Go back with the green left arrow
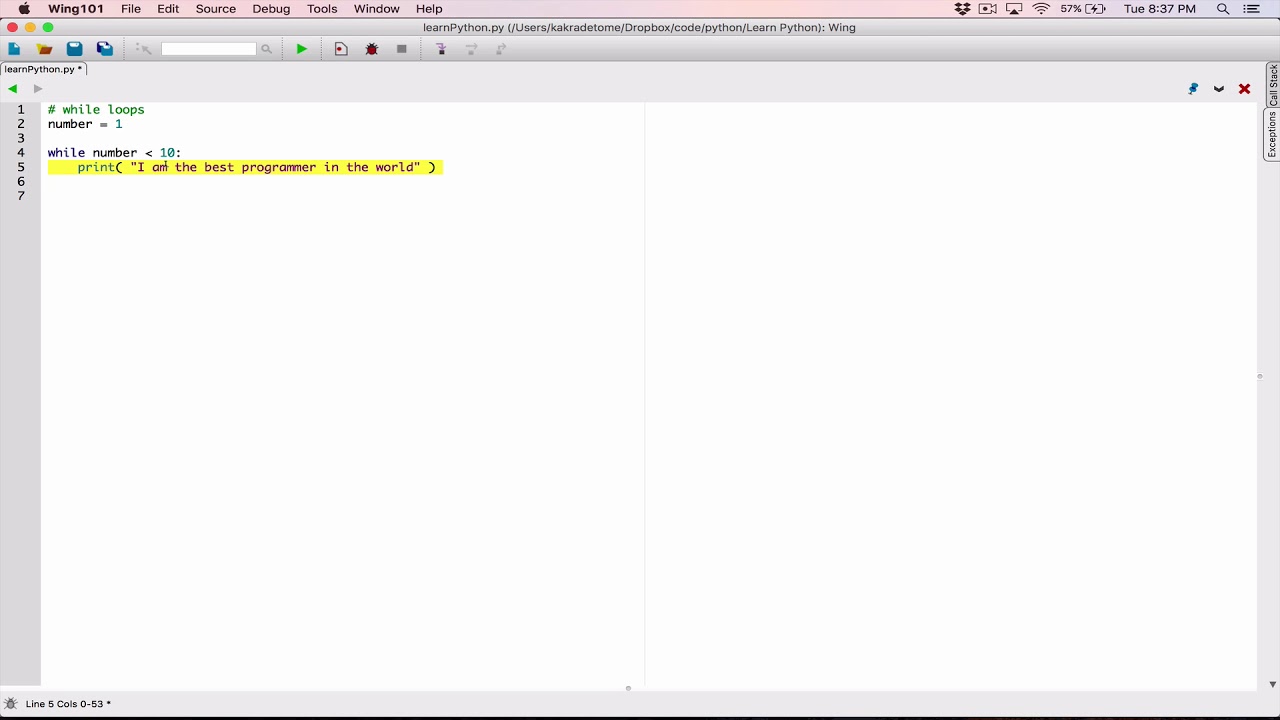 click(12, 89)
